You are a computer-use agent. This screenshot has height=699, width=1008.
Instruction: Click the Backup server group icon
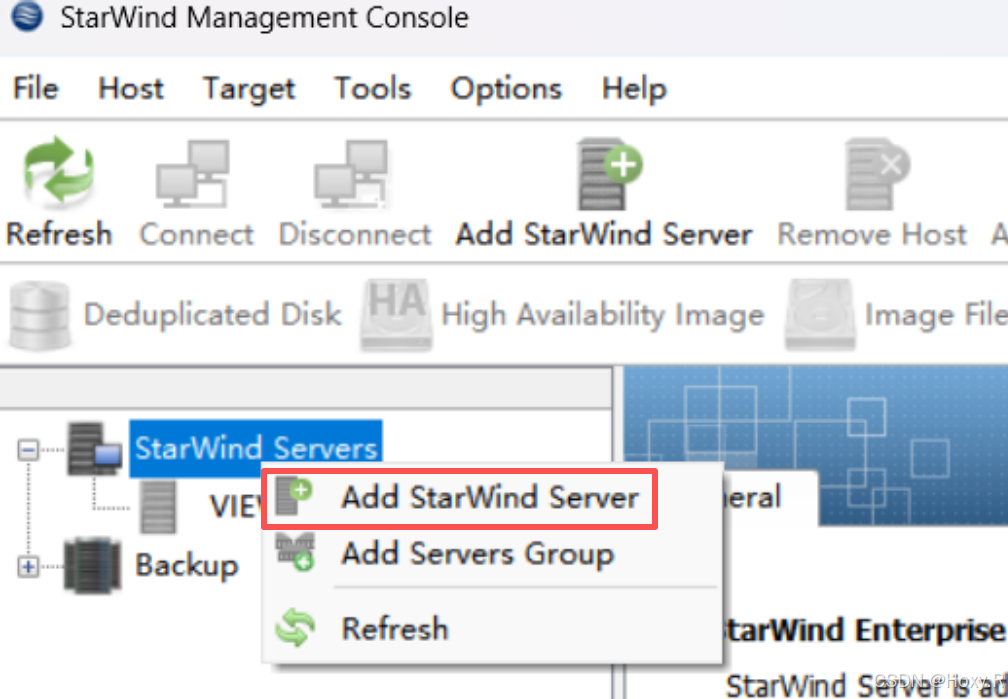(93, 565)
